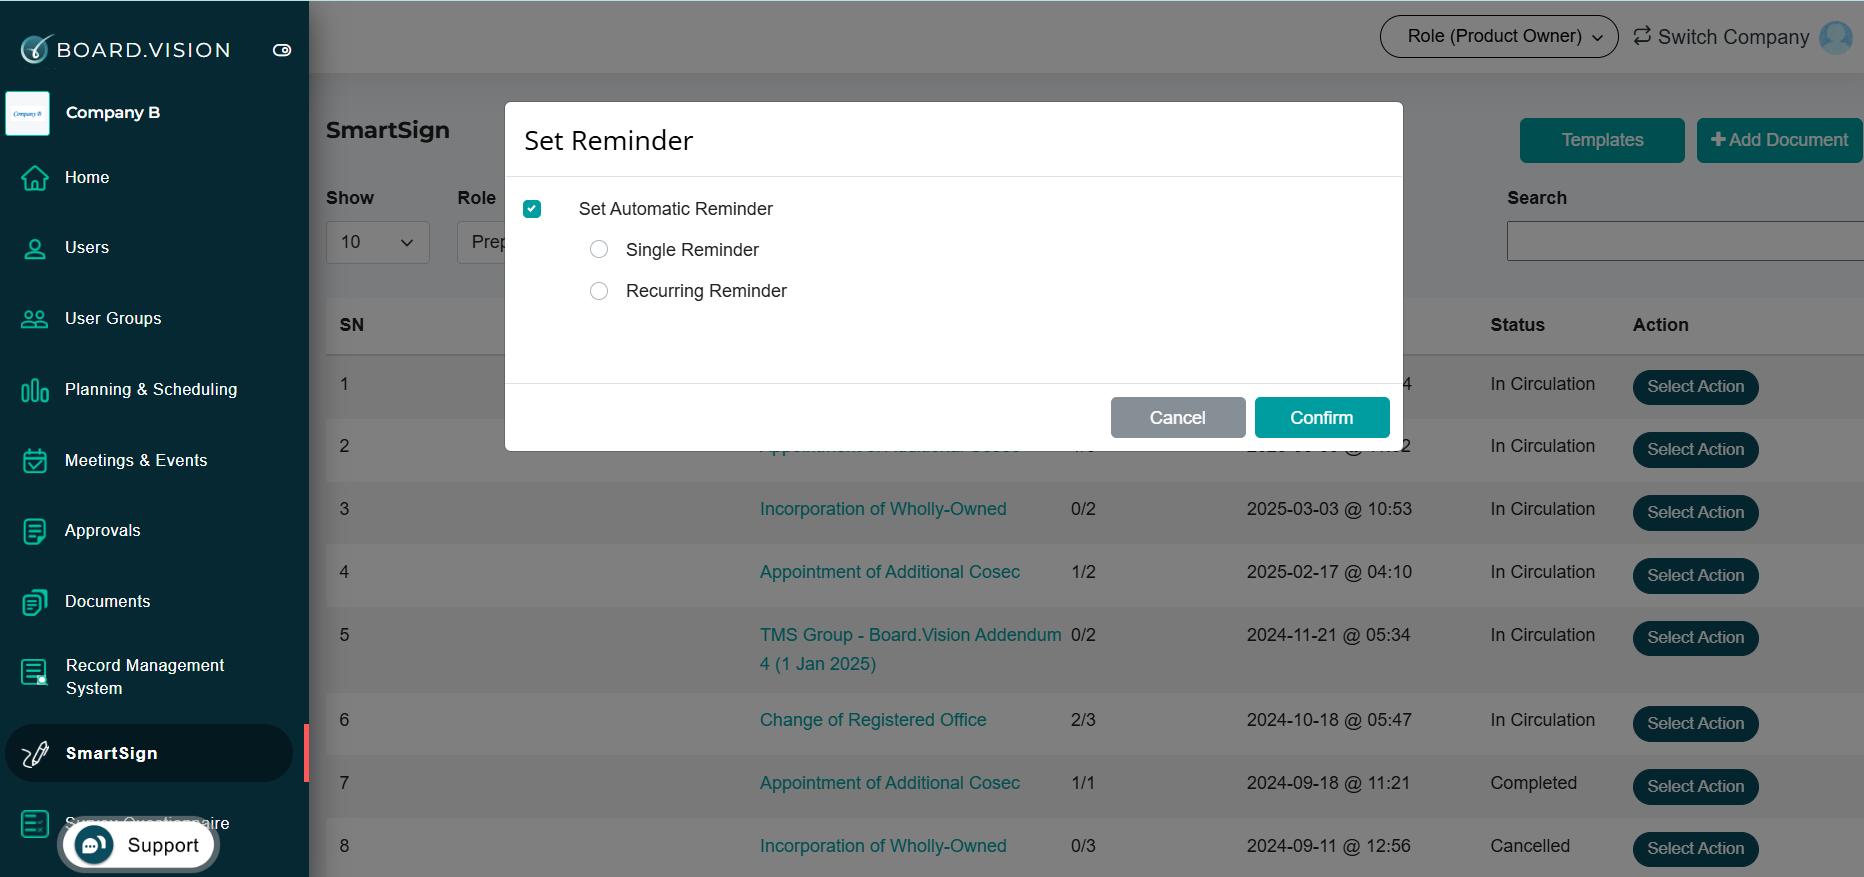Viewport: 1864px width, 877px height.
Task: Open Select Action for row 3
Action: (1696, 513)
